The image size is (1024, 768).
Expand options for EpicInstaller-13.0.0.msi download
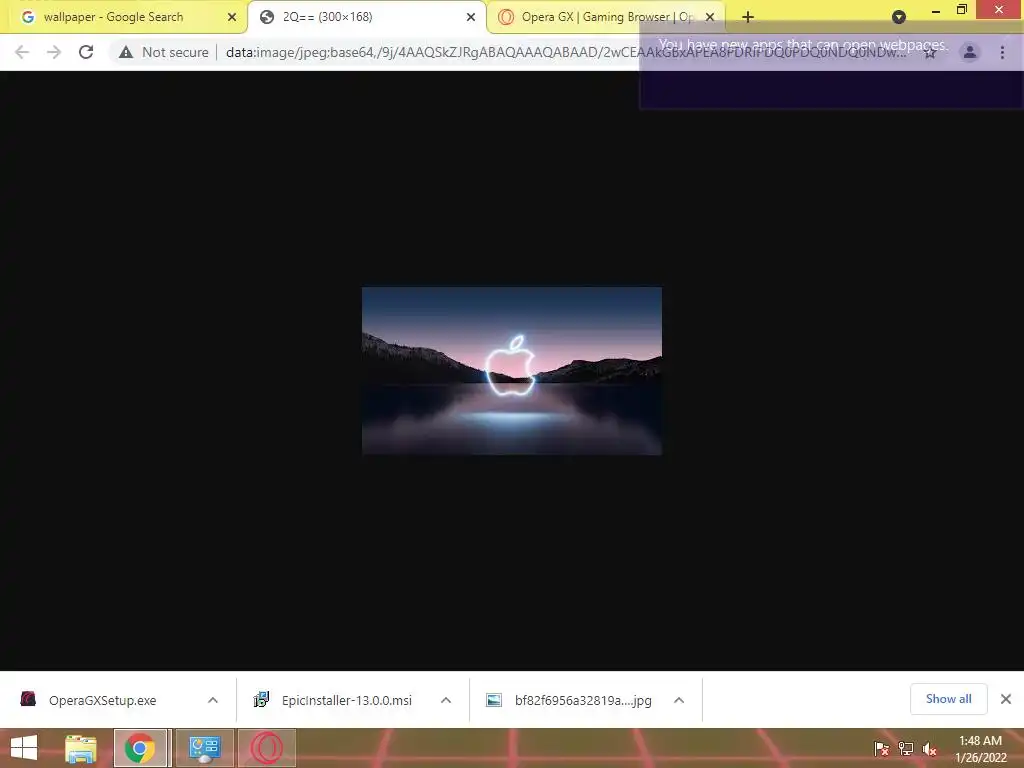pos(446,700)
